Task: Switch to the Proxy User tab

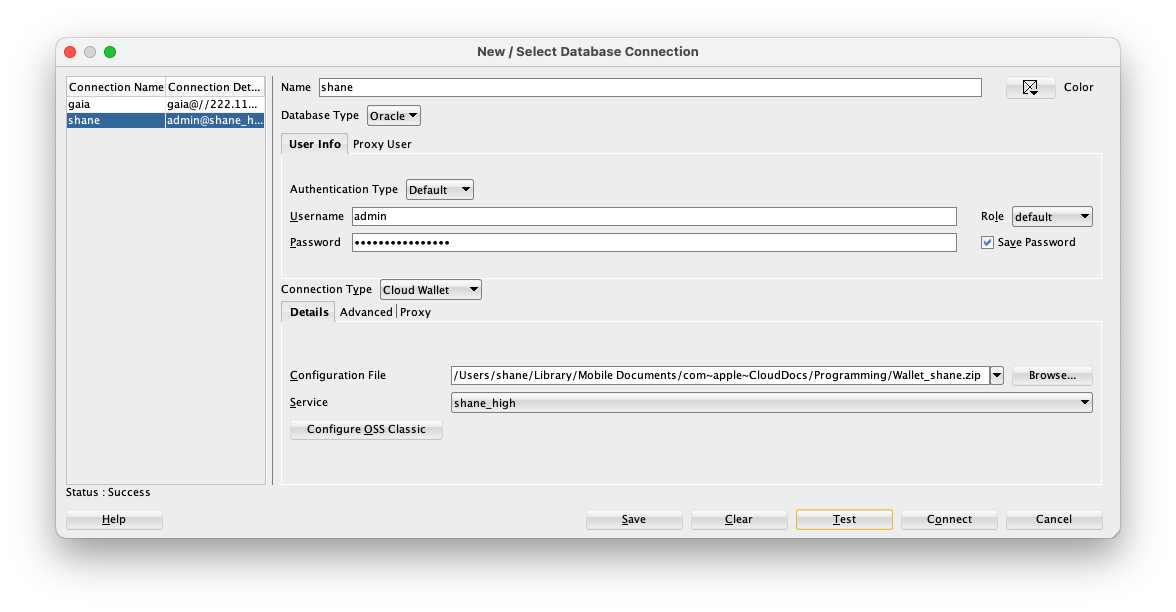Action: click(382, 144)
